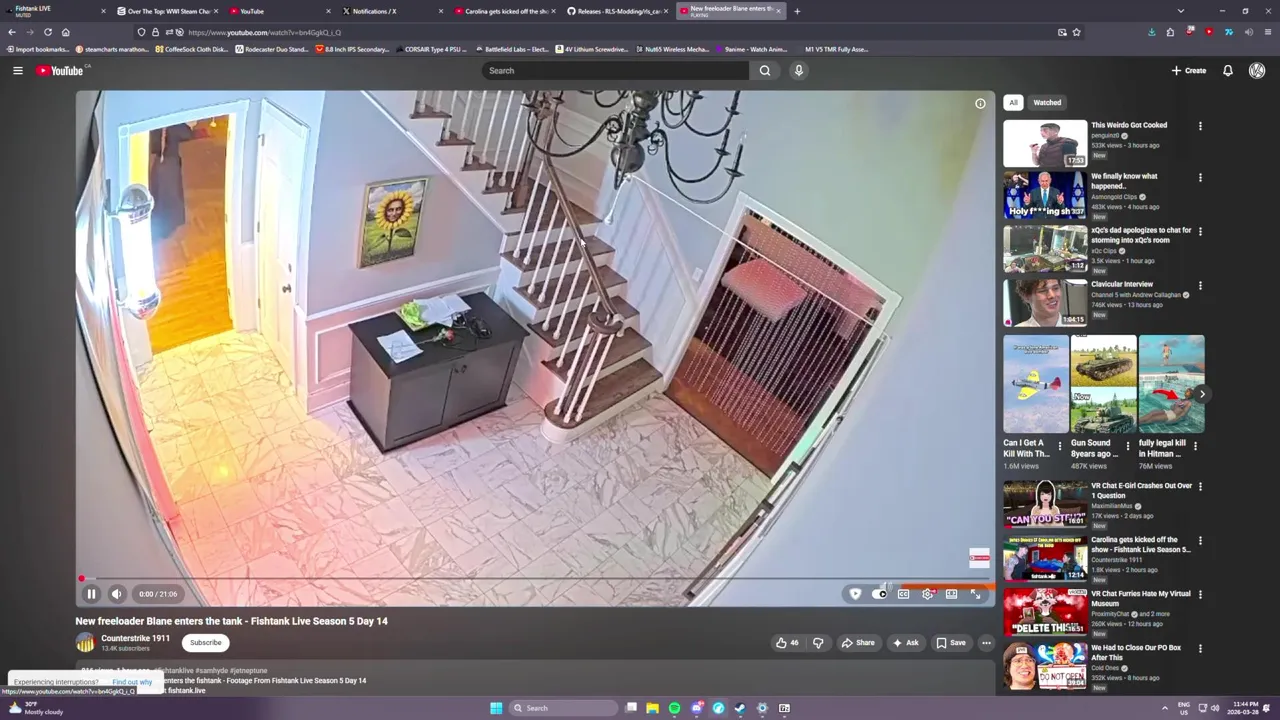Open the browser application menu
This screenshot has height=720, width=1280.
(1268, 32)
